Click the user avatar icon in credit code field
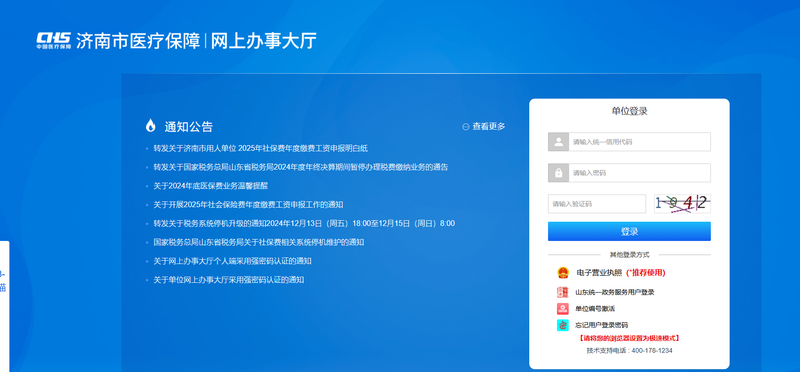Image resolution: width=800 pixels, height=372 pixels. [x=559, y=142]
